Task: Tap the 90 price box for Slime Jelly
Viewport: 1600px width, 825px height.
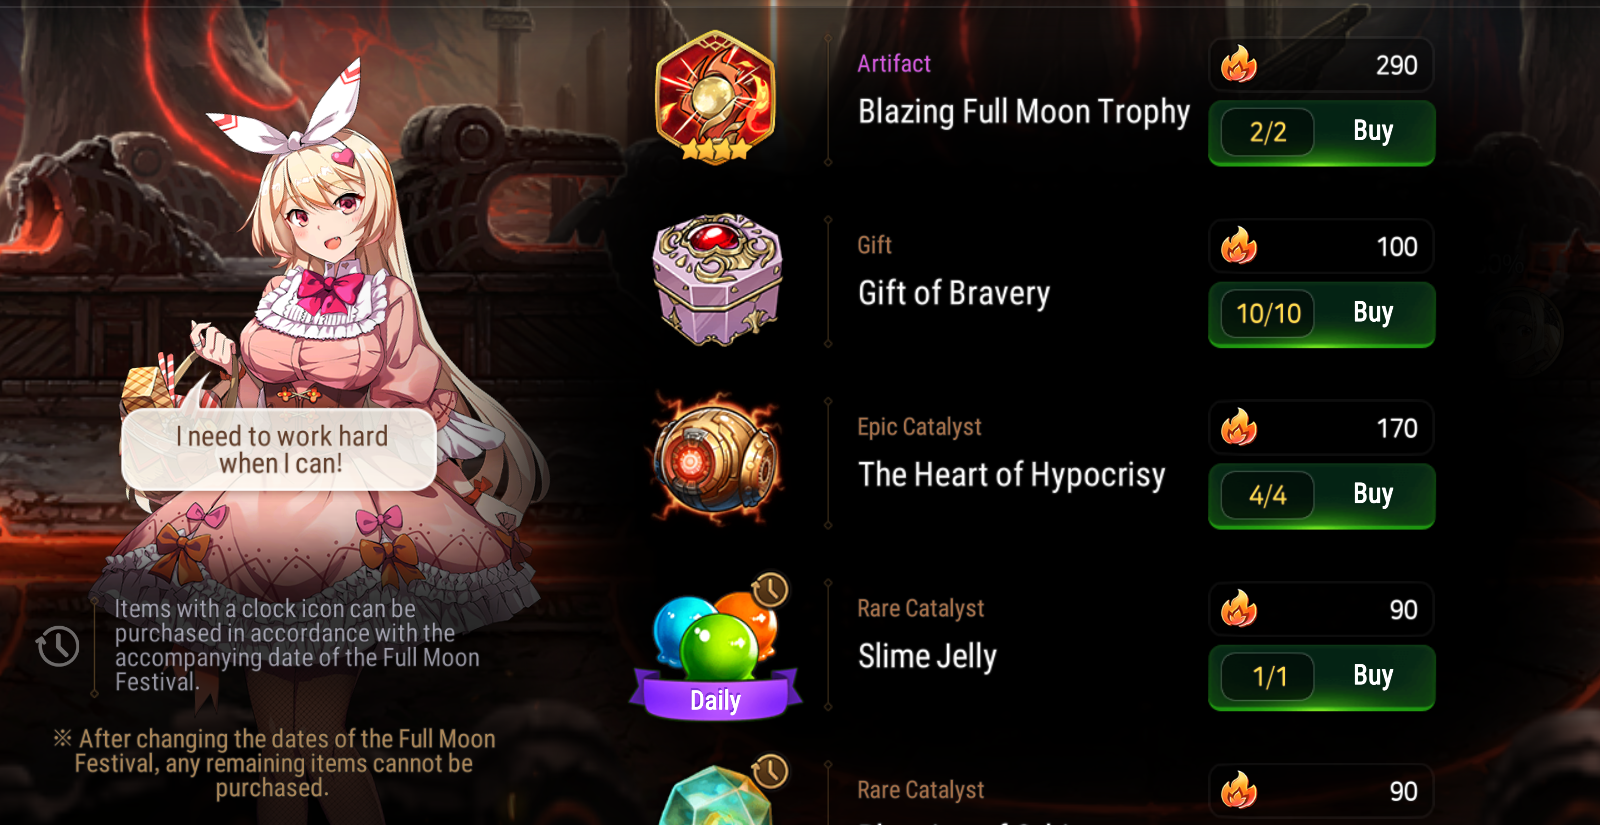Action: pyautogui.click(x=1321, y=609)
